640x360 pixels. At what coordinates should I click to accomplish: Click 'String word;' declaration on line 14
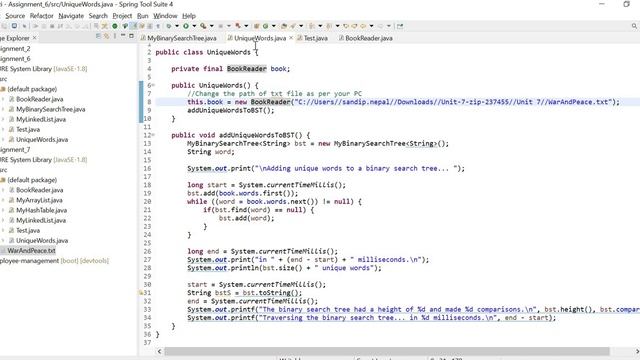[x=211, y=152]
